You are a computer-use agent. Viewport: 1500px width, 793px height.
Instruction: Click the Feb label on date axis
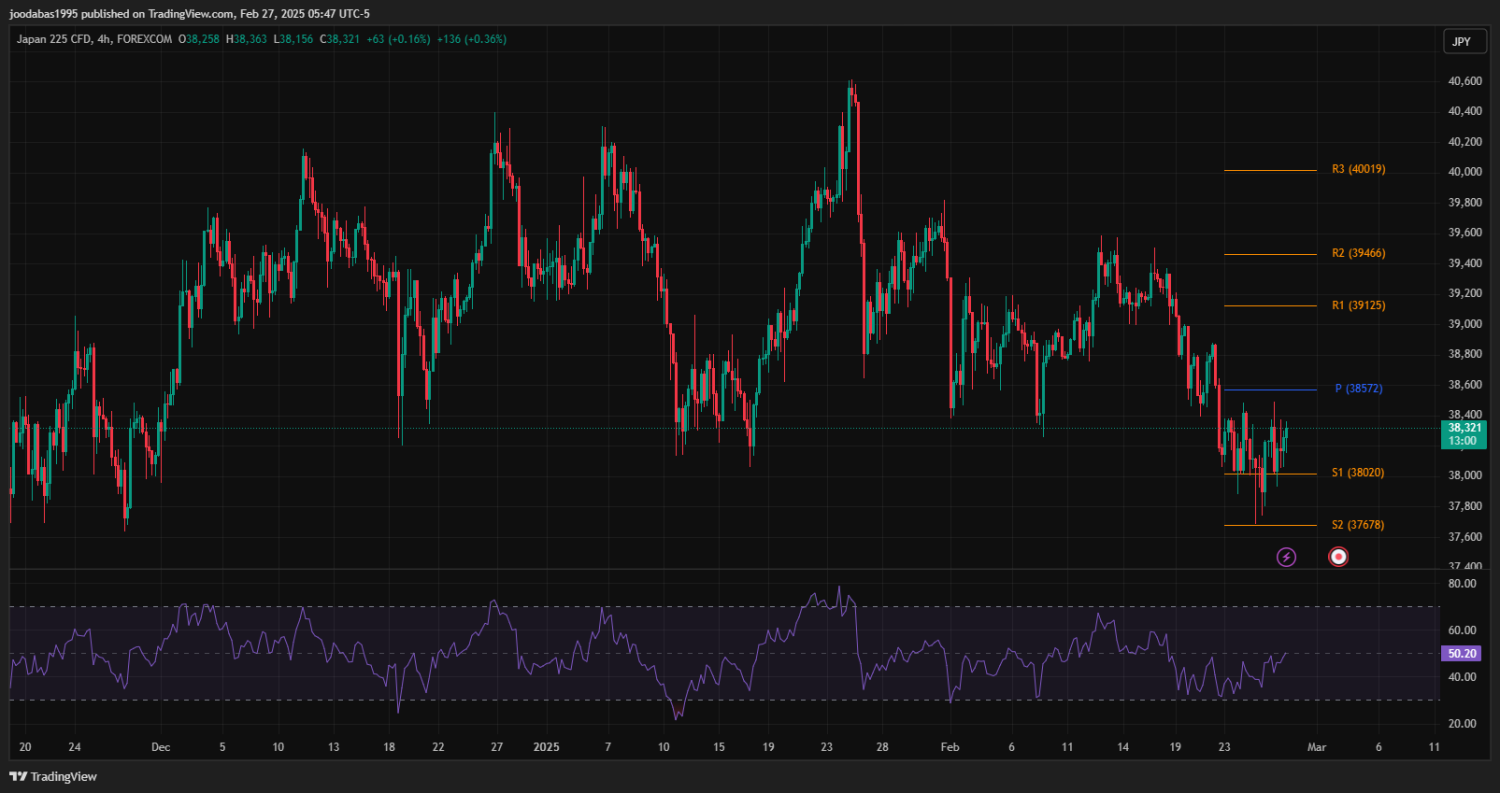click(950, 747)
